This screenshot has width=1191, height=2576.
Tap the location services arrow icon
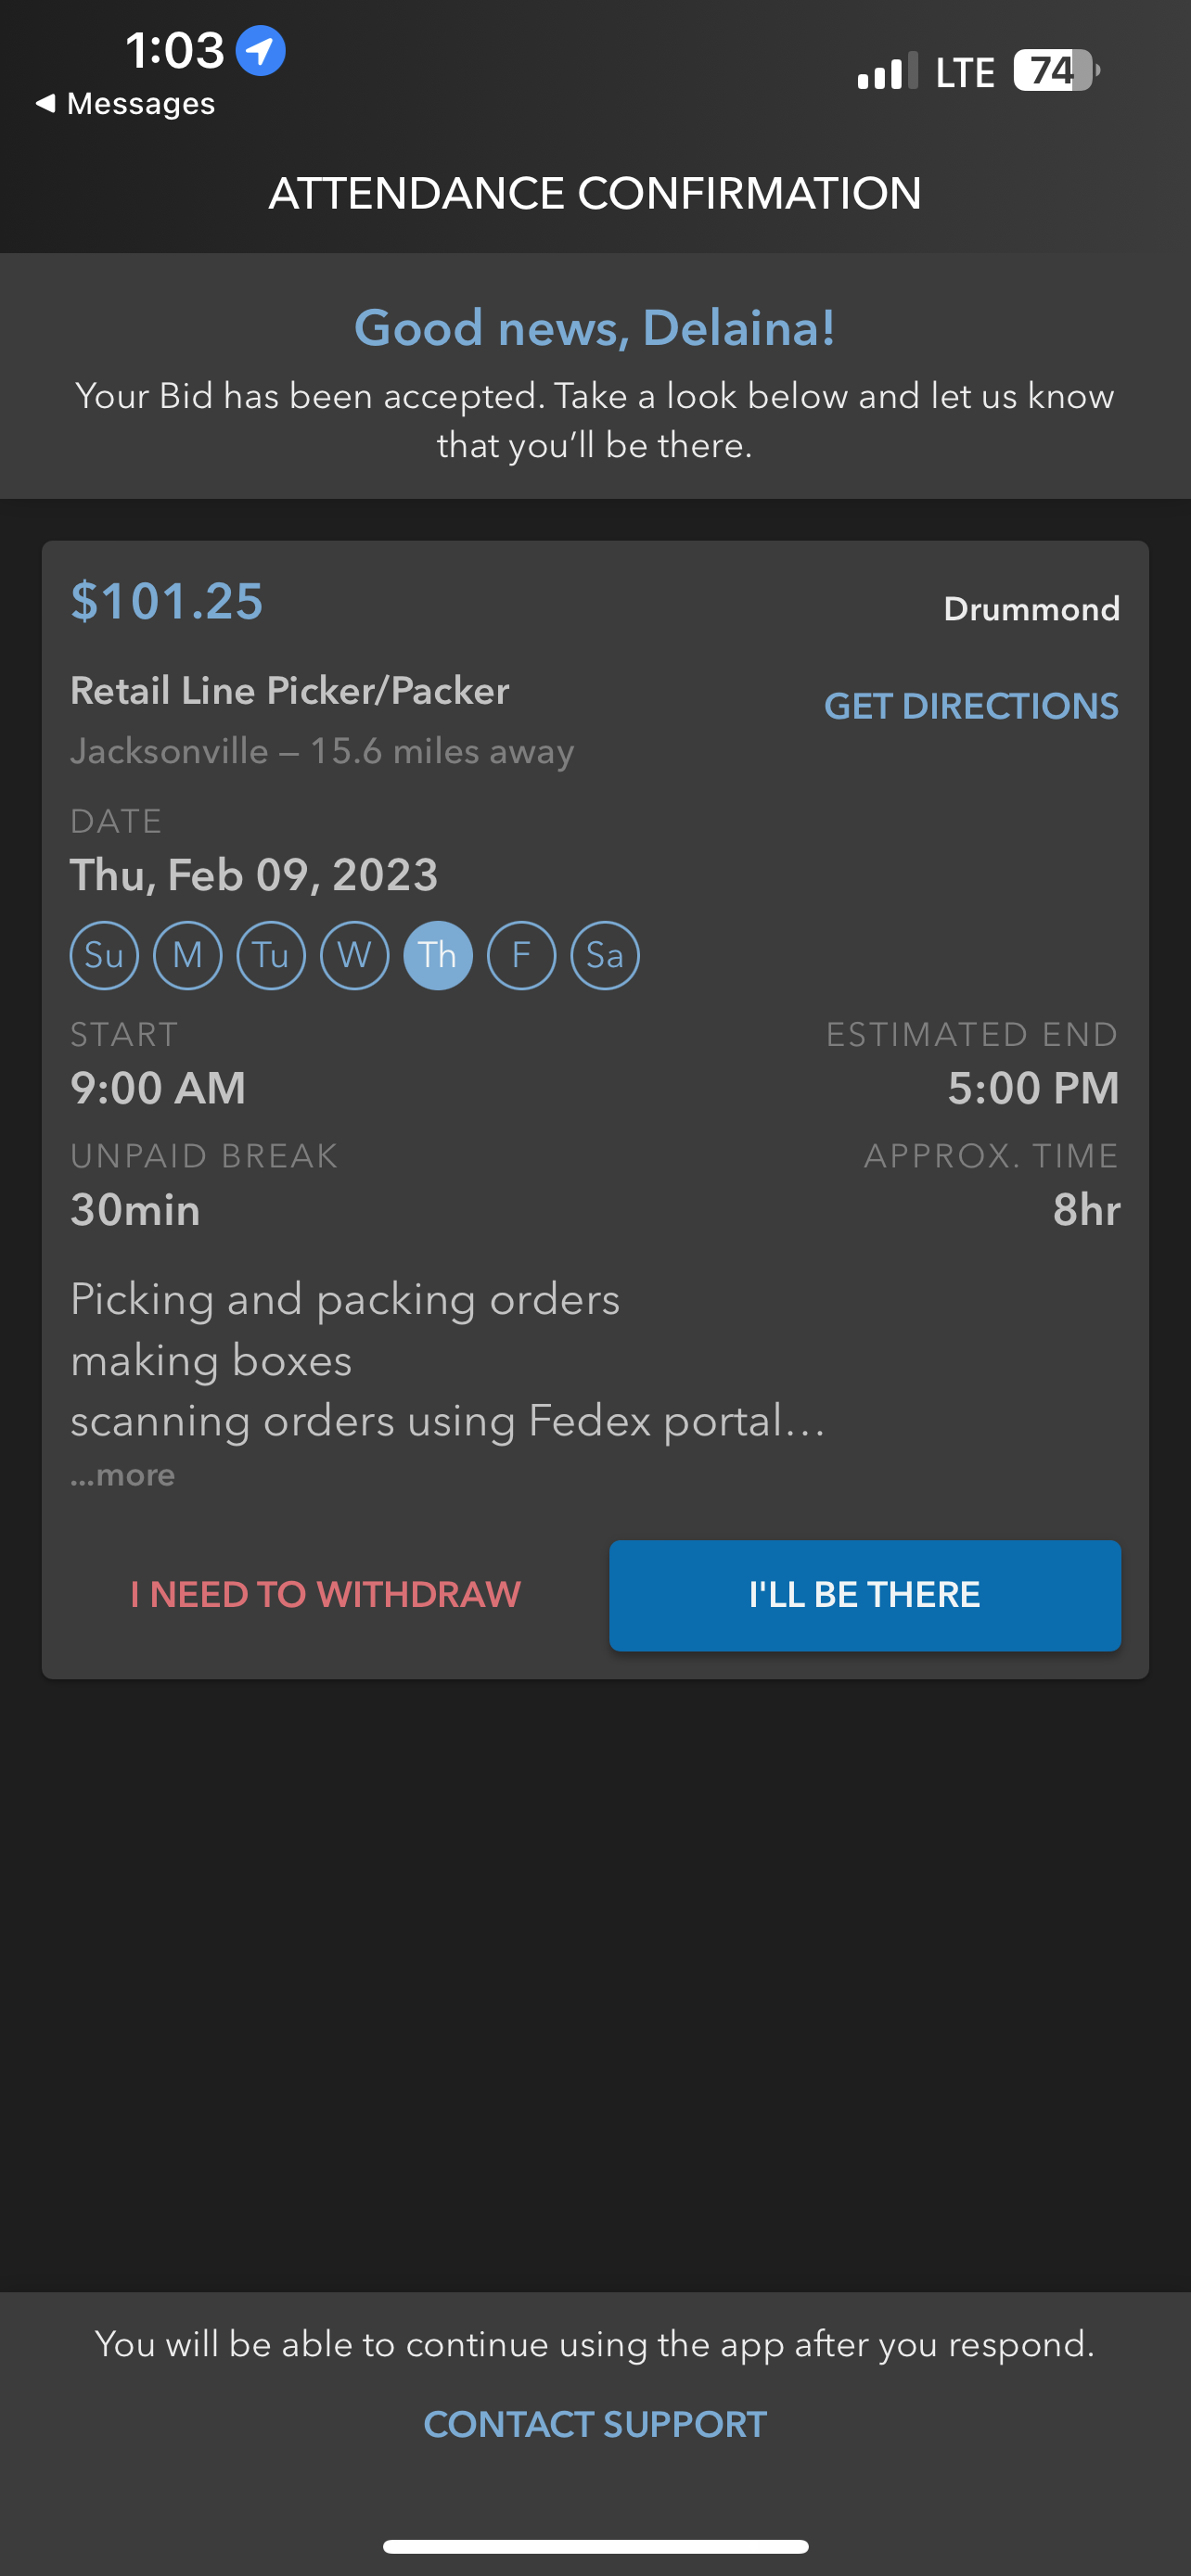(x=260, y=50)
